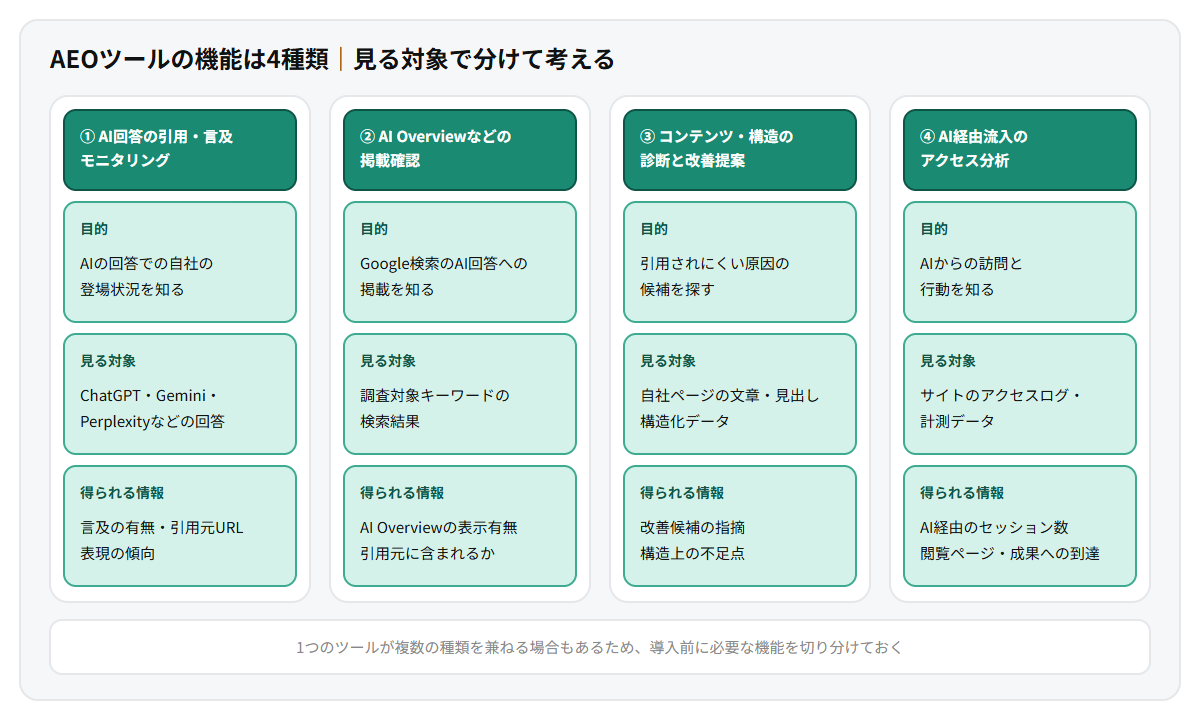Click text '自社ページの文章・見出し構造化データ'

(729, 409)
